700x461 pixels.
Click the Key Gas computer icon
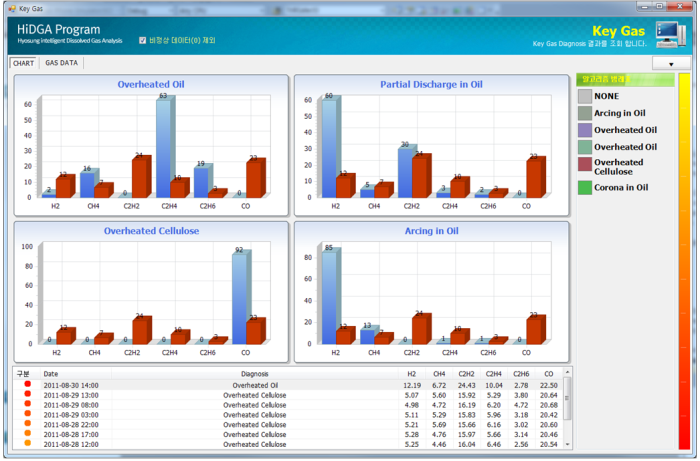pos(671,34)
